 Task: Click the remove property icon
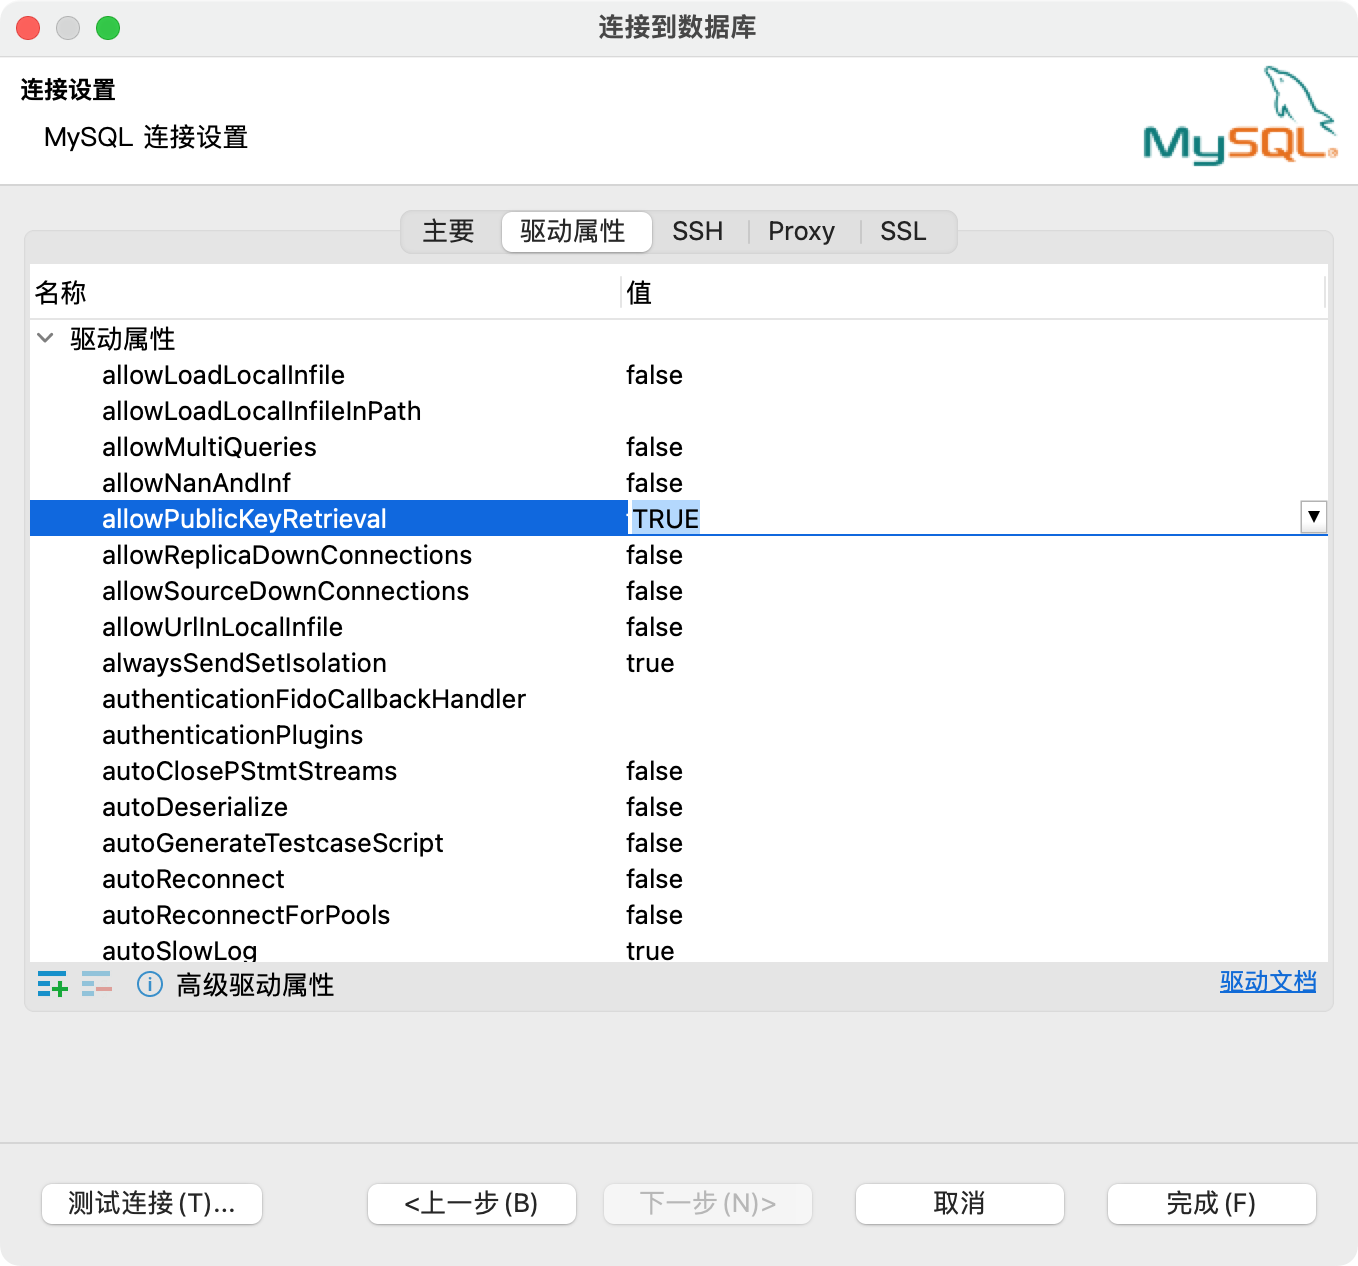tap(96, 984)
